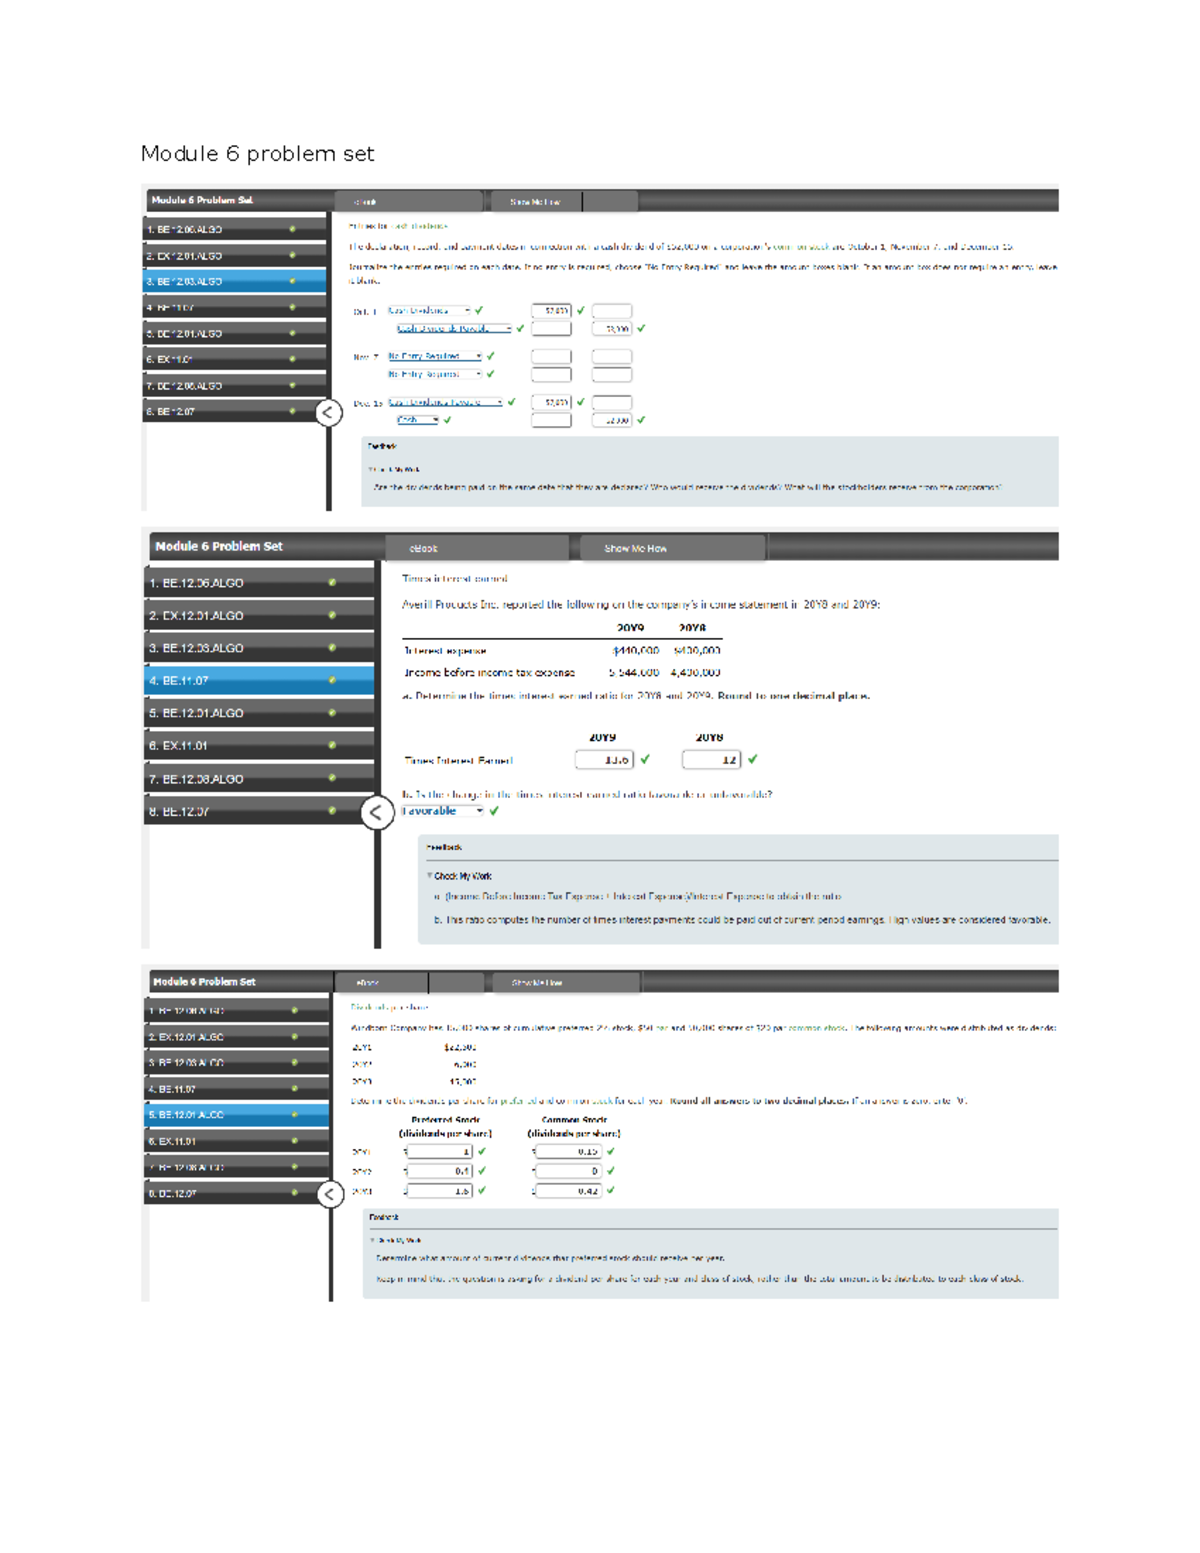Click green checkmark next to Favorable dropdown
This screenshot has height=1553, width=1200.
coord(494,811)
